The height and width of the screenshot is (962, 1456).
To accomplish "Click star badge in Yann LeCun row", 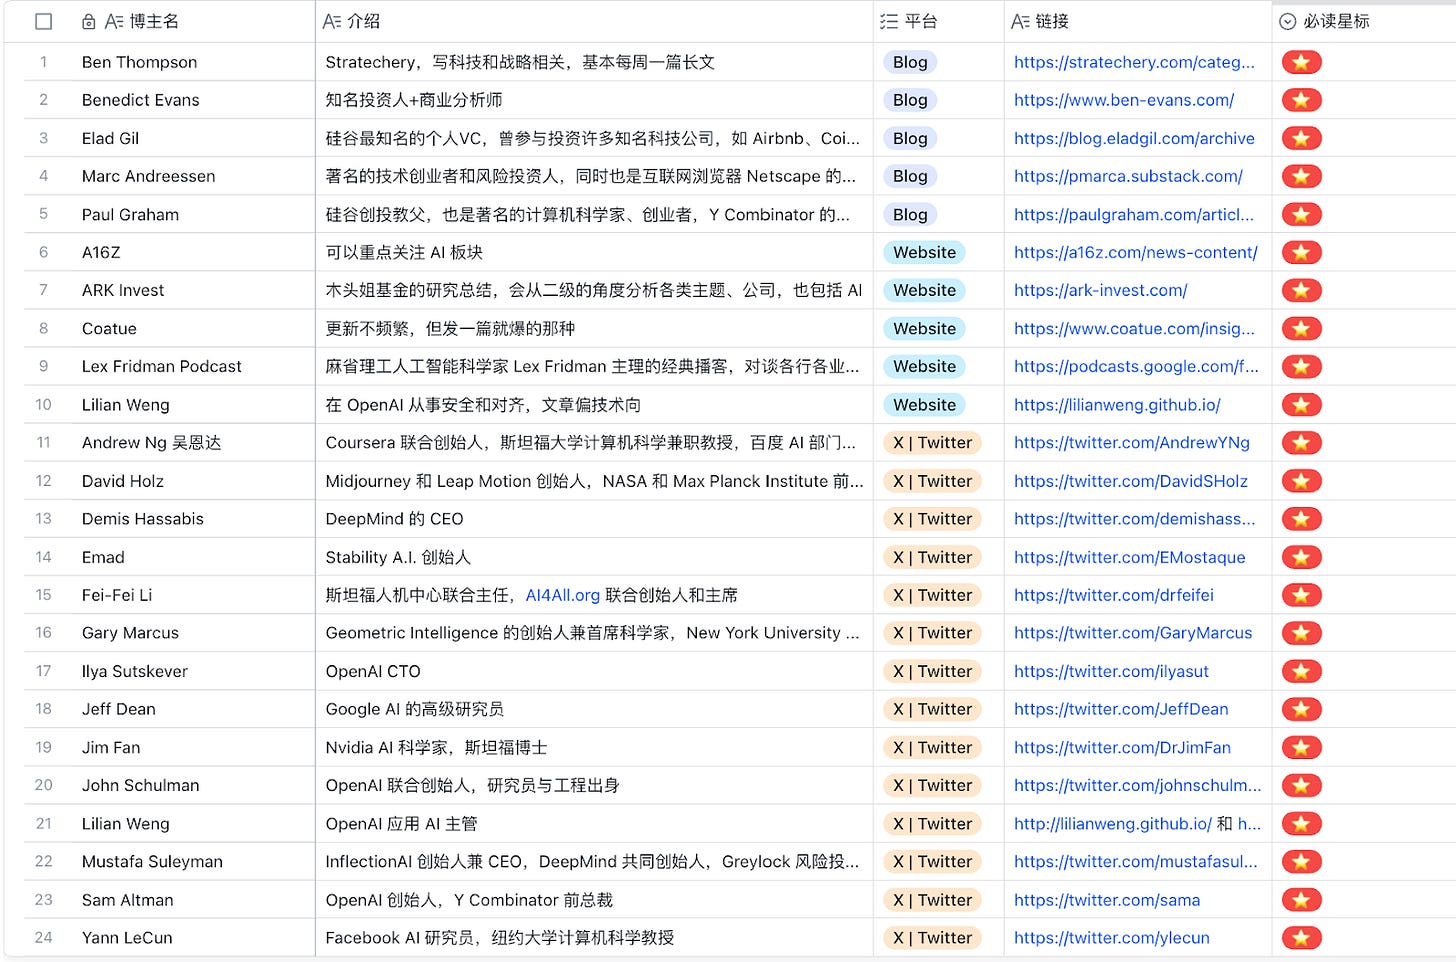I will click(1301, 938).
